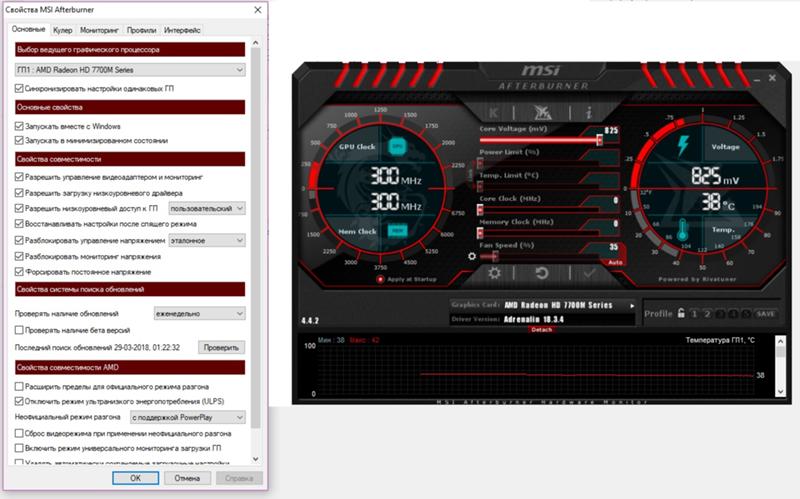
Task: Open the с поддержкой PowerPlay dropdown
Action: pos(188,417)
